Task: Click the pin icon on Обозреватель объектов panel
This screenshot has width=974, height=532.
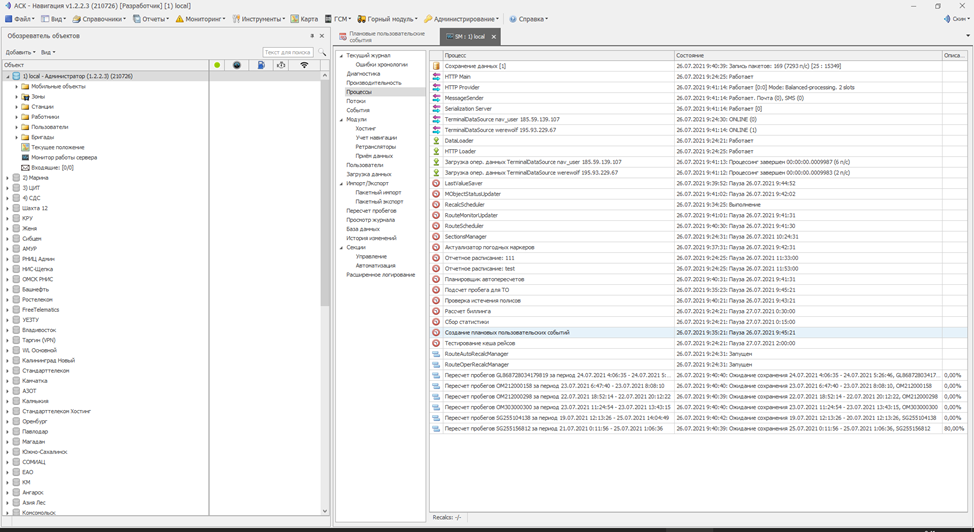Action: pos(312,36)
